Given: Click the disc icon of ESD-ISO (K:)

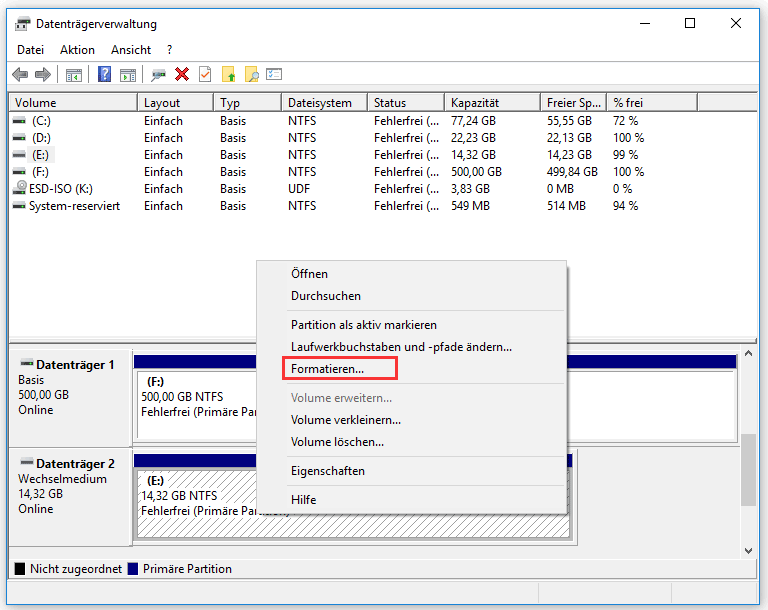Looking at the screenshot, I should 20,188.
